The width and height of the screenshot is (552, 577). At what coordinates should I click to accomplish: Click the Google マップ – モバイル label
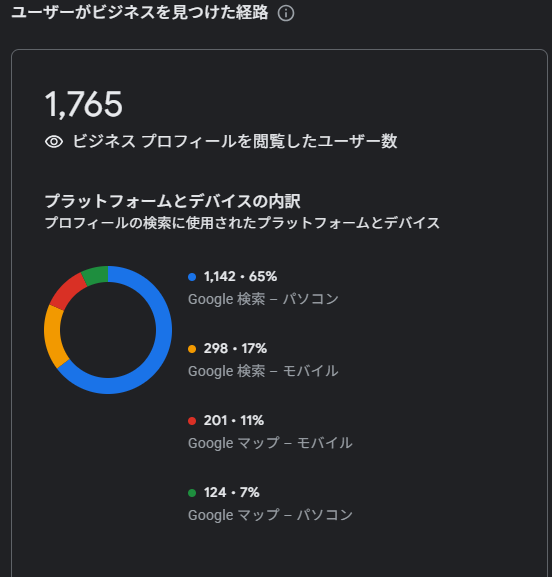tap(270, 443)
